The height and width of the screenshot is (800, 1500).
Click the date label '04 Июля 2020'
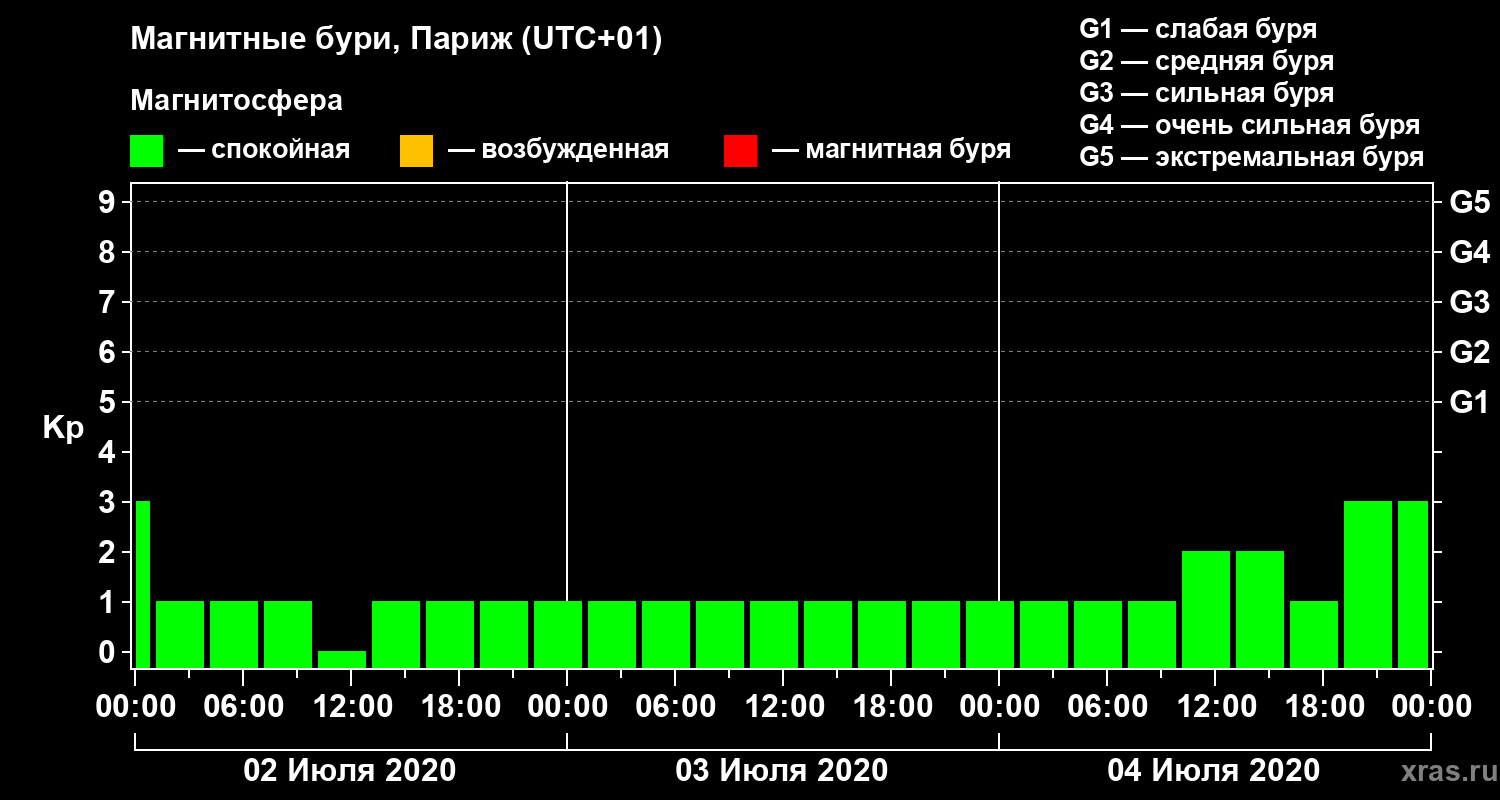click(x=1214, y=770)
